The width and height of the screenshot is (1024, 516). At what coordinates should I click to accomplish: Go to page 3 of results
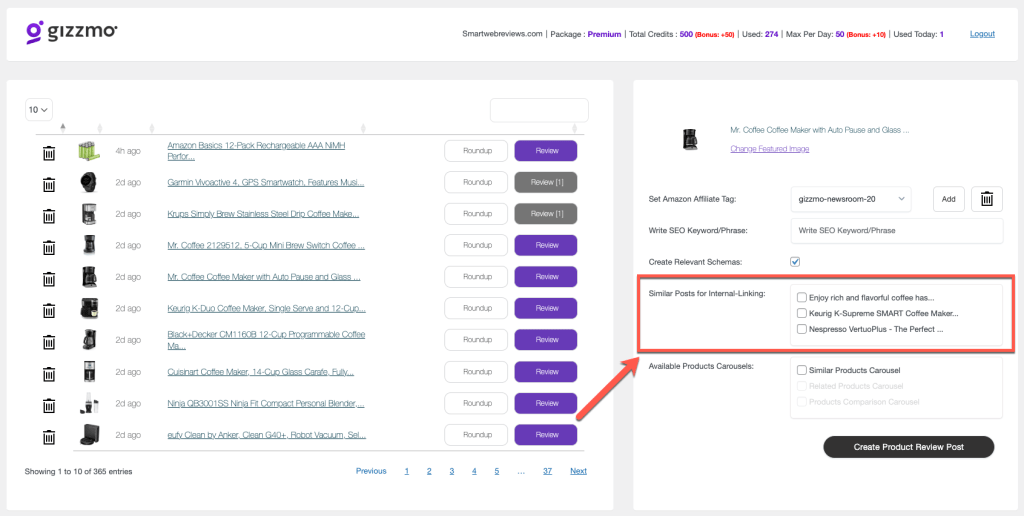(x=451, y=471)
